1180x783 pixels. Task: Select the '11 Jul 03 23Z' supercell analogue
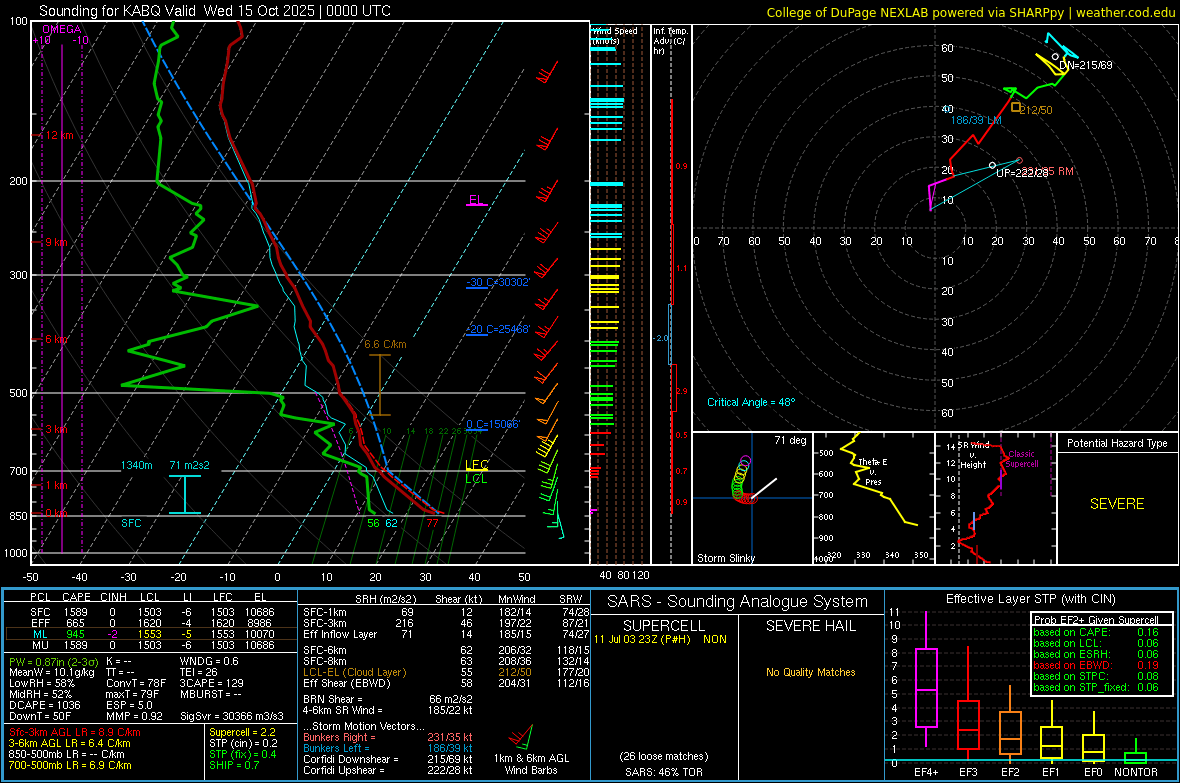660,639
